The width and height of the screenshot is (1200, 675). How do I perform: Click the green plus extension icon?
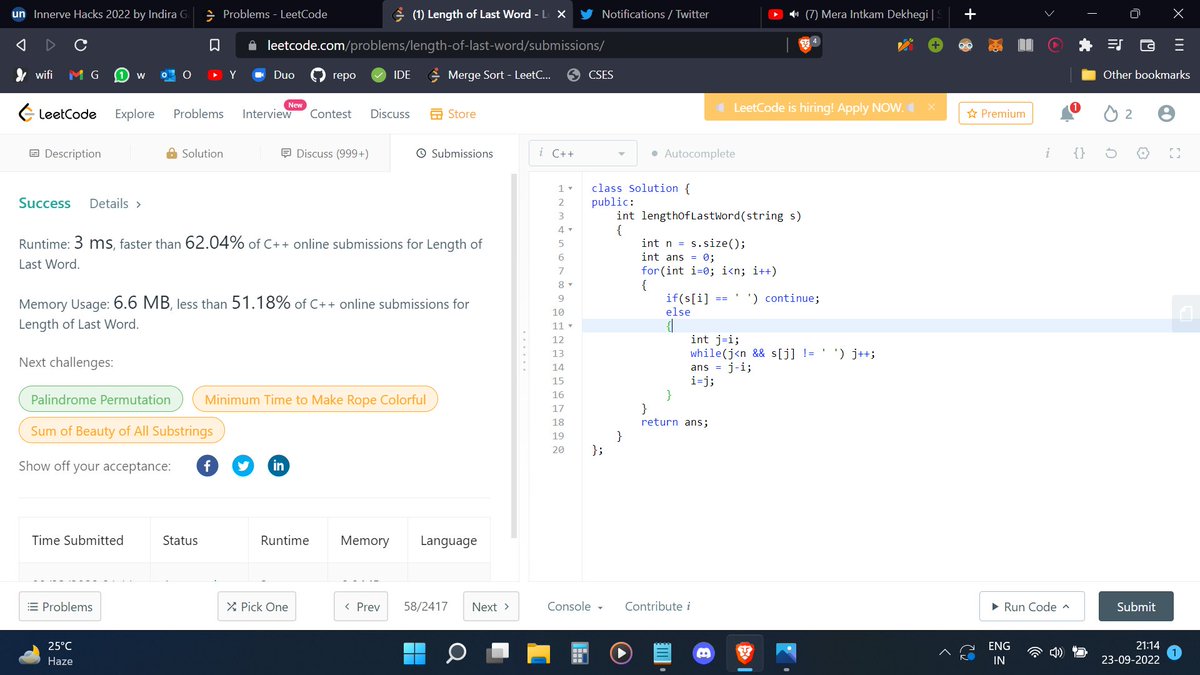[936, 46]
